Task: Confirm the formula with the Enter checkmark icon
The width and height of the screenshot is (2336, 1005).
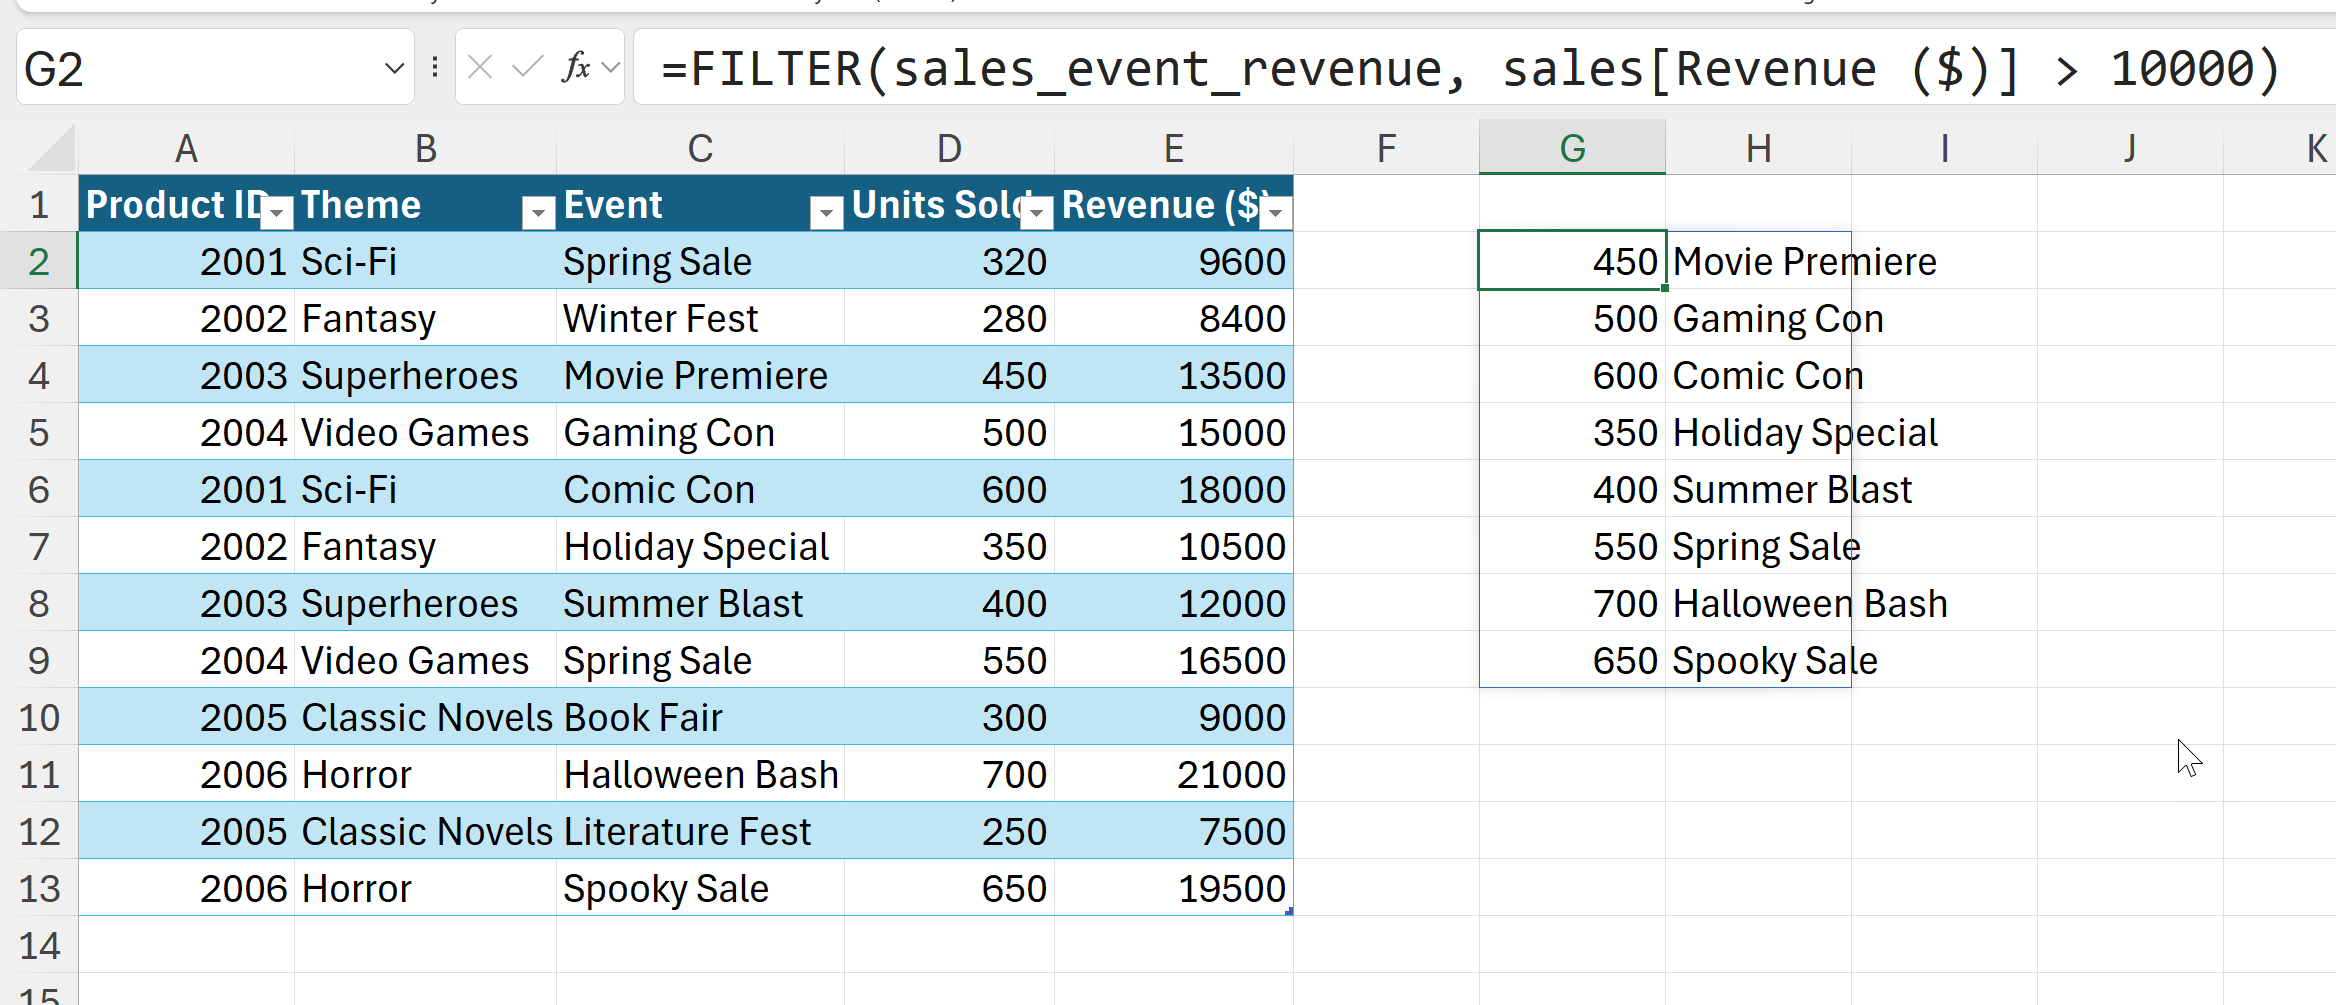Action: coord(527,67)
